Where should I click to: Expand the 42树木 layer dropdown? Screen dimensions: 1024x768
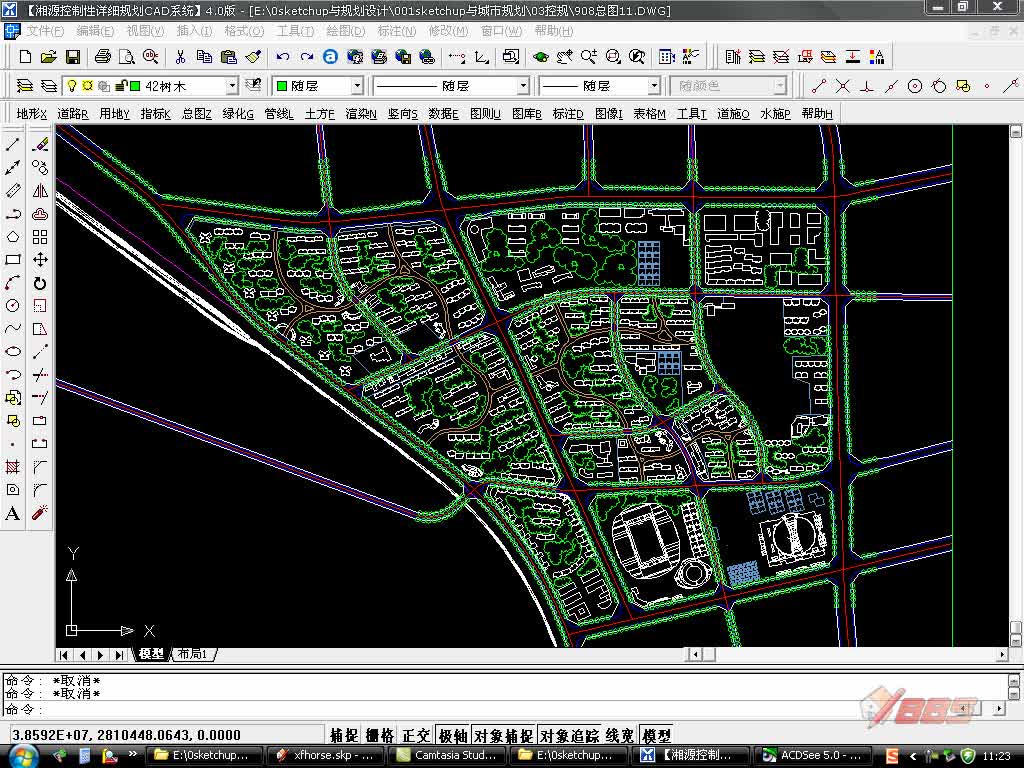(x=231, y=86)
